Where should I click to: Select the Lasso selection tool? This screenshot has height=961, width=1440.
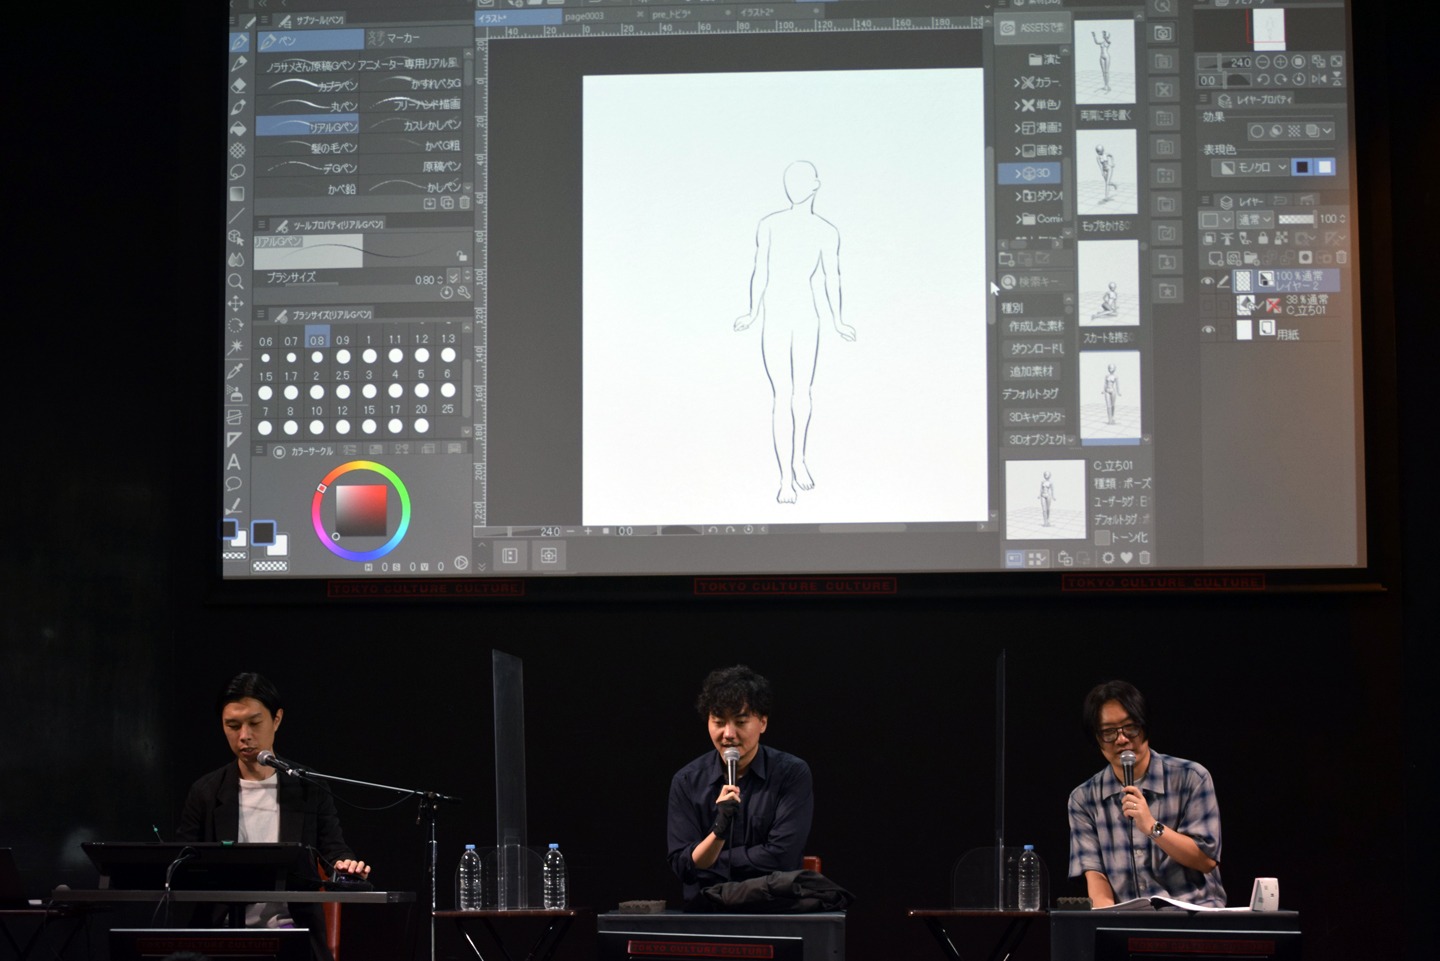pyautogui.click(x=238, y=172)
